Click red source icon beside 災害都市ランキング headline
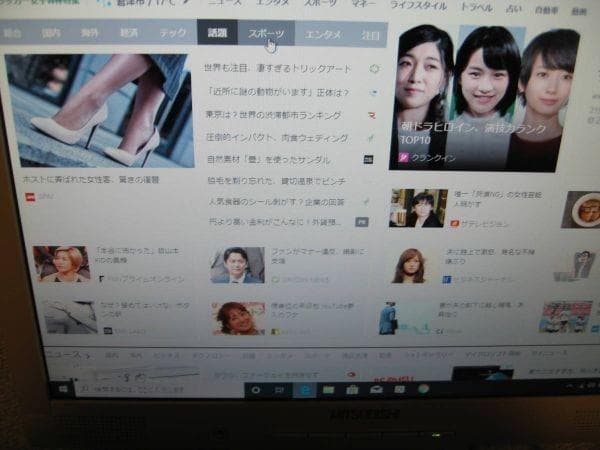Image resolution: width=600 pixels, height=450 pixels. 372,115
